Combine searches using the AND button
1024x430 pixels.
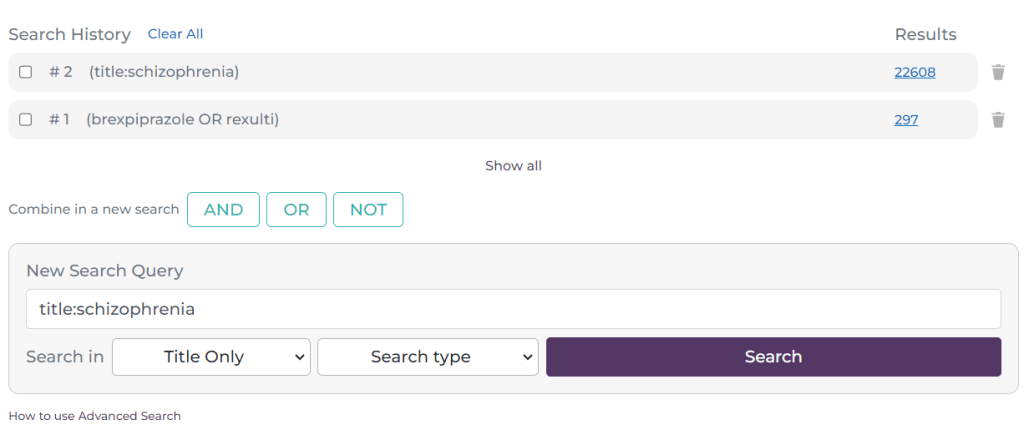(x=223, y=210)
